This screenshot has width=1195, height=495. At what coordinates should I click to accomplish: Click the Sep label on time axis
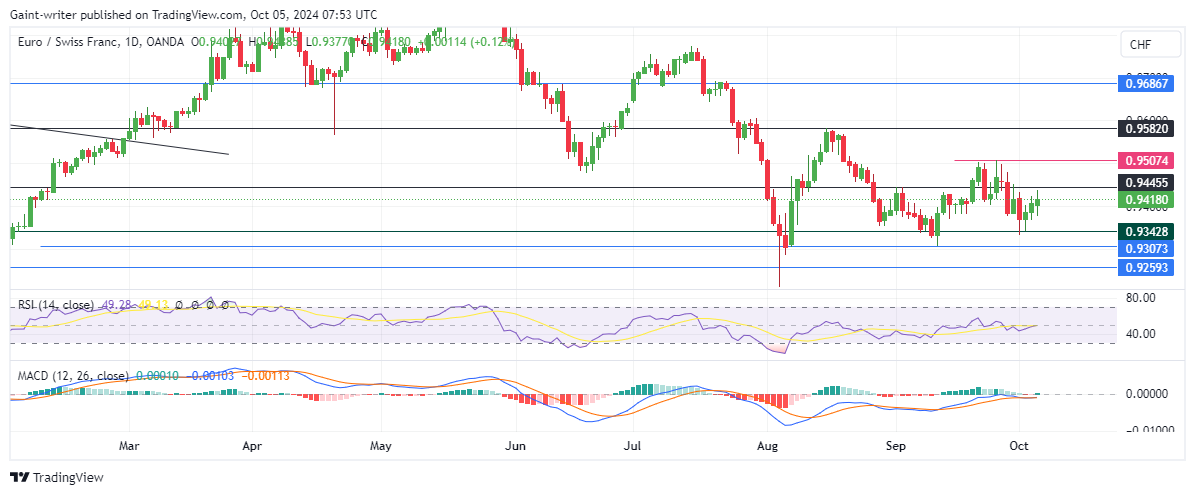(x=896, y=446)
